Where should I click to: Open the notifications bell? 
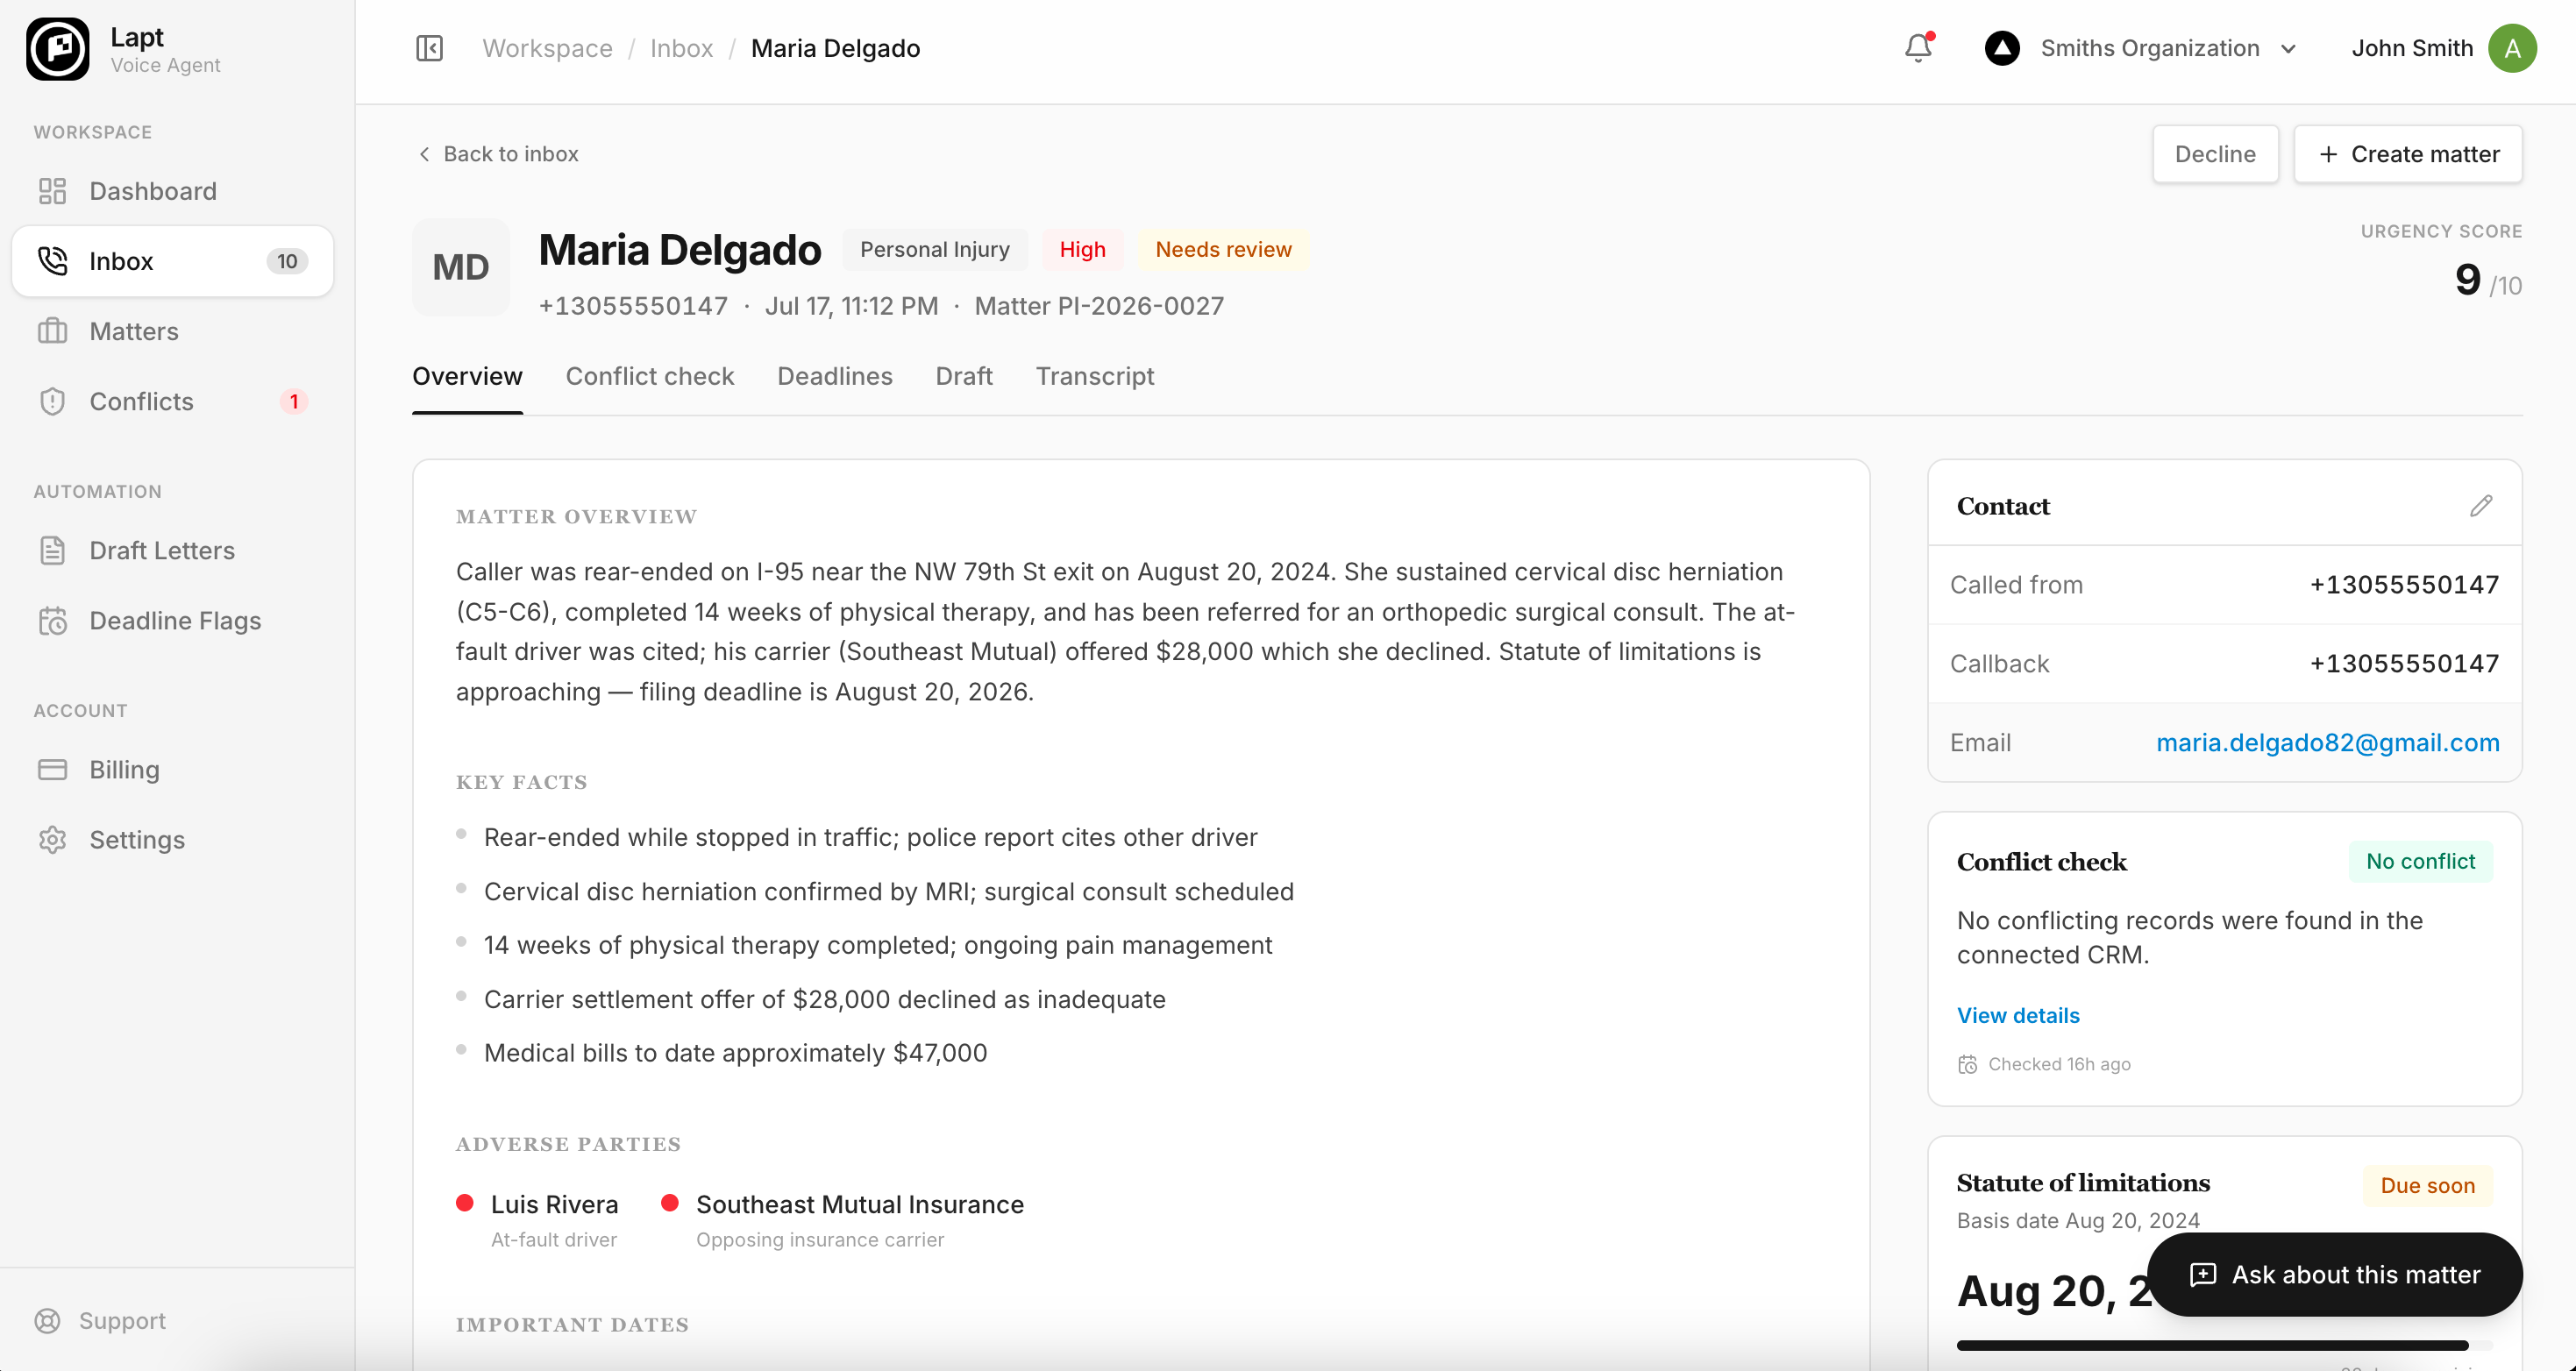click(1918, 48)
